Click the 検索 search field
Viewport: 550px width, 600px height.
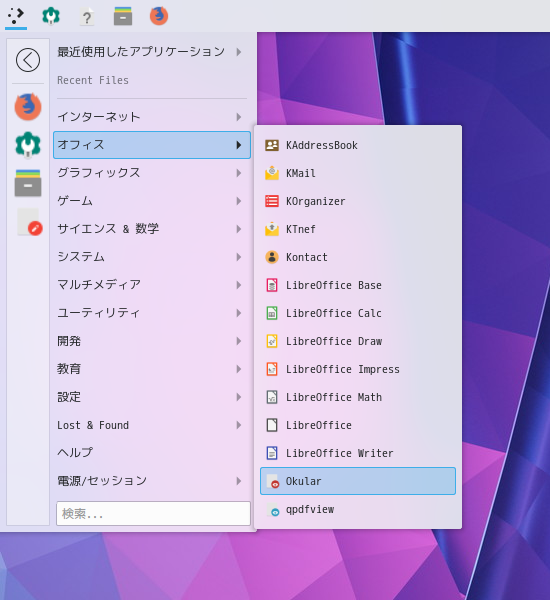[153, 514]
